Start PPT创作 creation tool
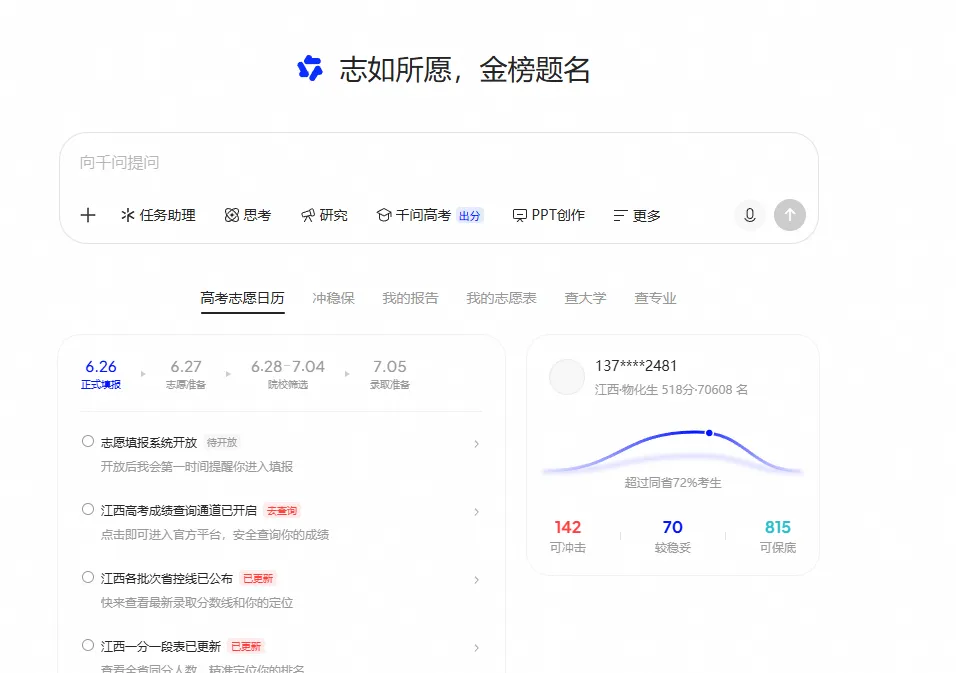 548,215
